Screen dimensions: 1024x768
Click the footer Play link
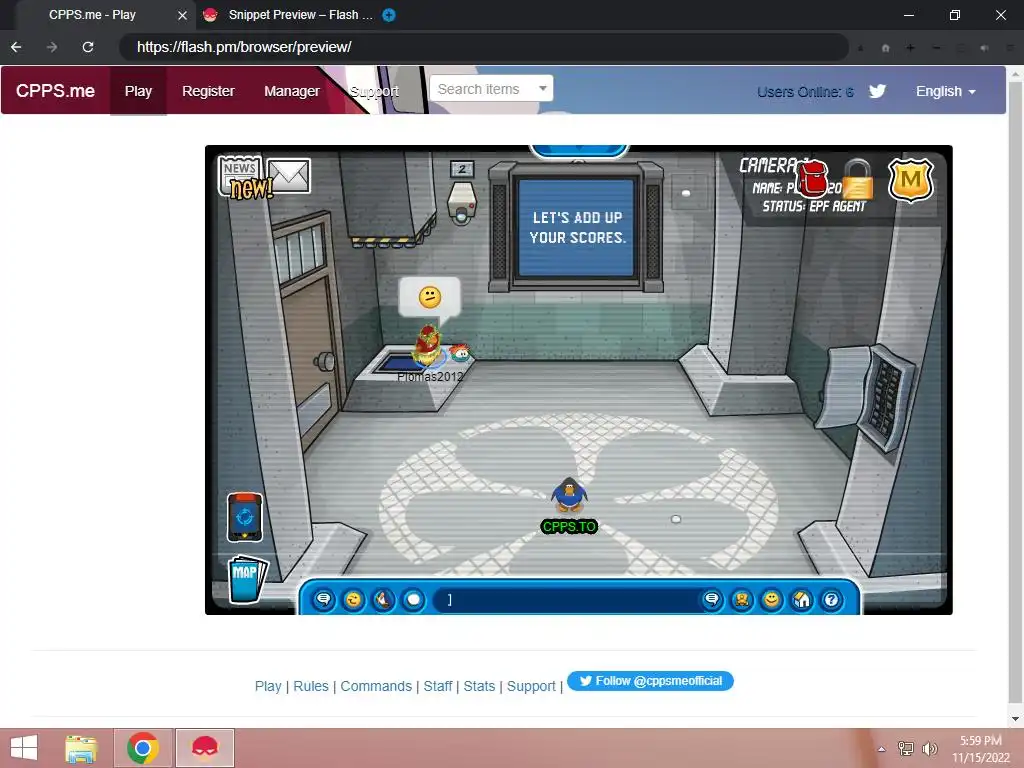pos(268,686)
